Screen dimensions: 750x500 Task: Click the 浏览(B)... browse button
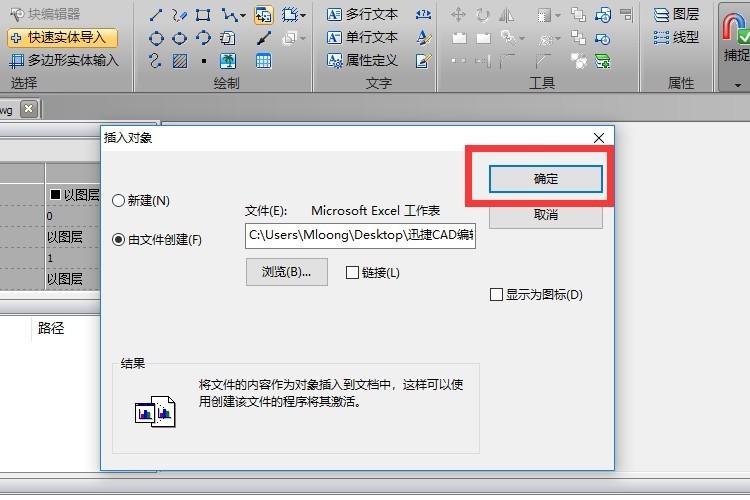pyautogui.click(x=287, y=272)
